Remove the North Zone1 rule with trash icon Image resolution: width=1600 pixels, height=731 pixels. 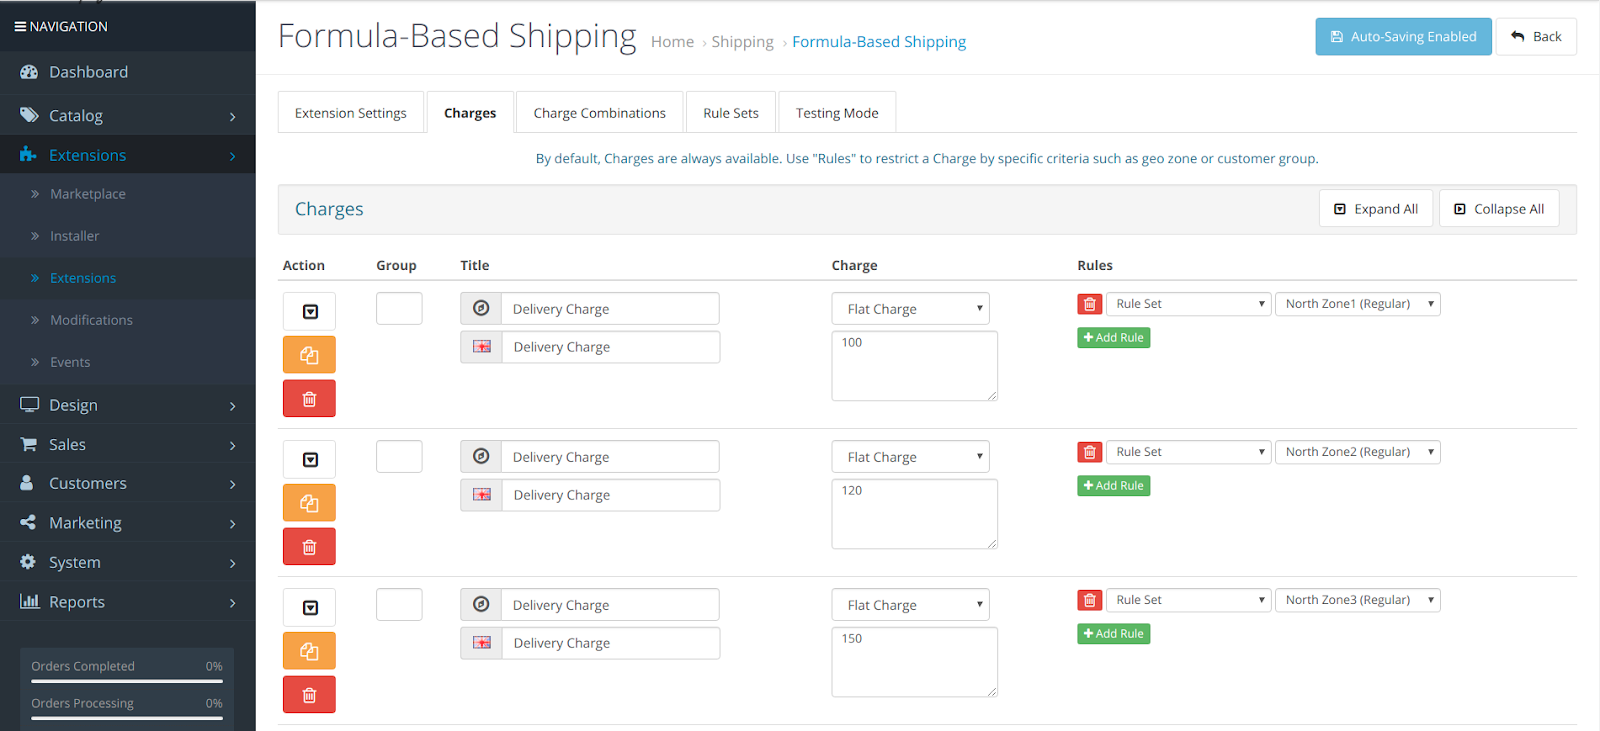[1090, 304]
